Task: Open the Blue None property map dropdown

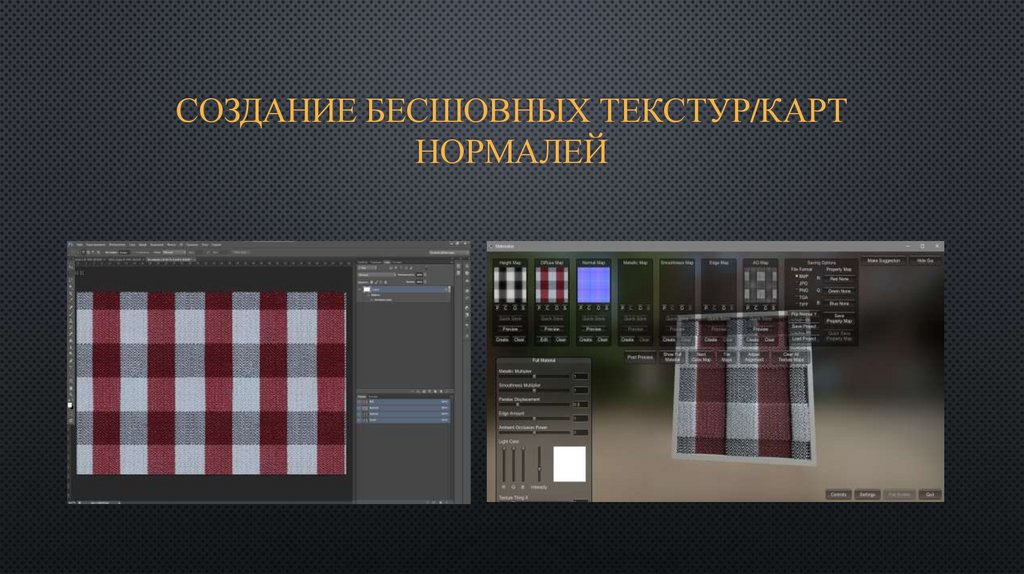Action: point(839,304)
